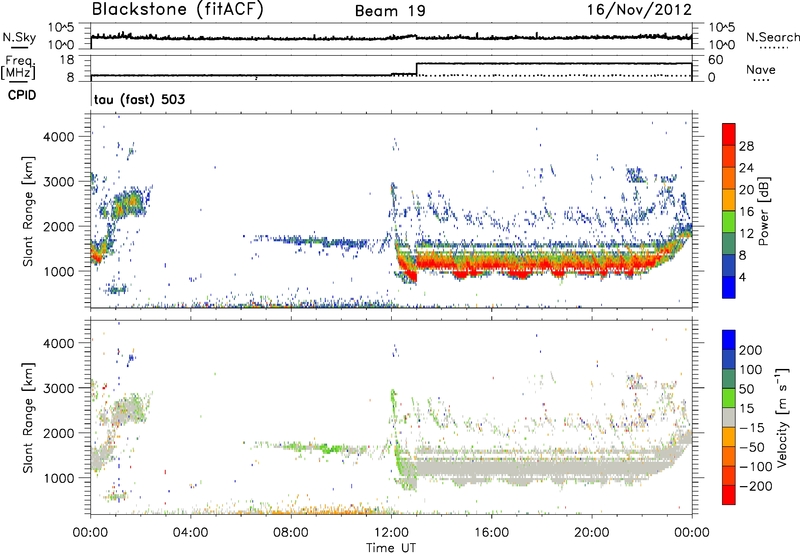The image size is (800, 554).
Task: Click the frequency step-up near 13:00 UT
Action: click(x=417, y=69)
